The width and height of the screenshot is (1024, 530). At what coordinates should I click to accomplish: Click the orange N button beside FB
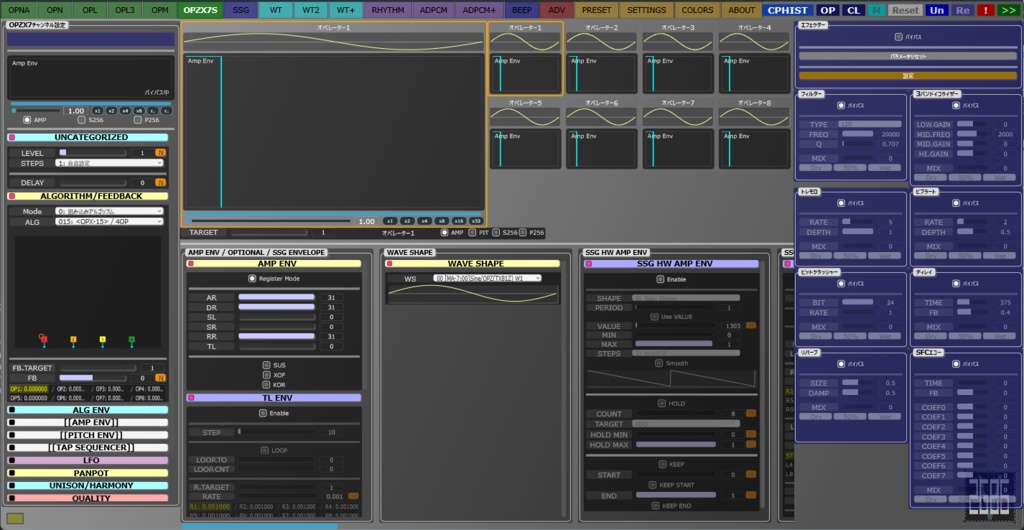coord(160,378)
